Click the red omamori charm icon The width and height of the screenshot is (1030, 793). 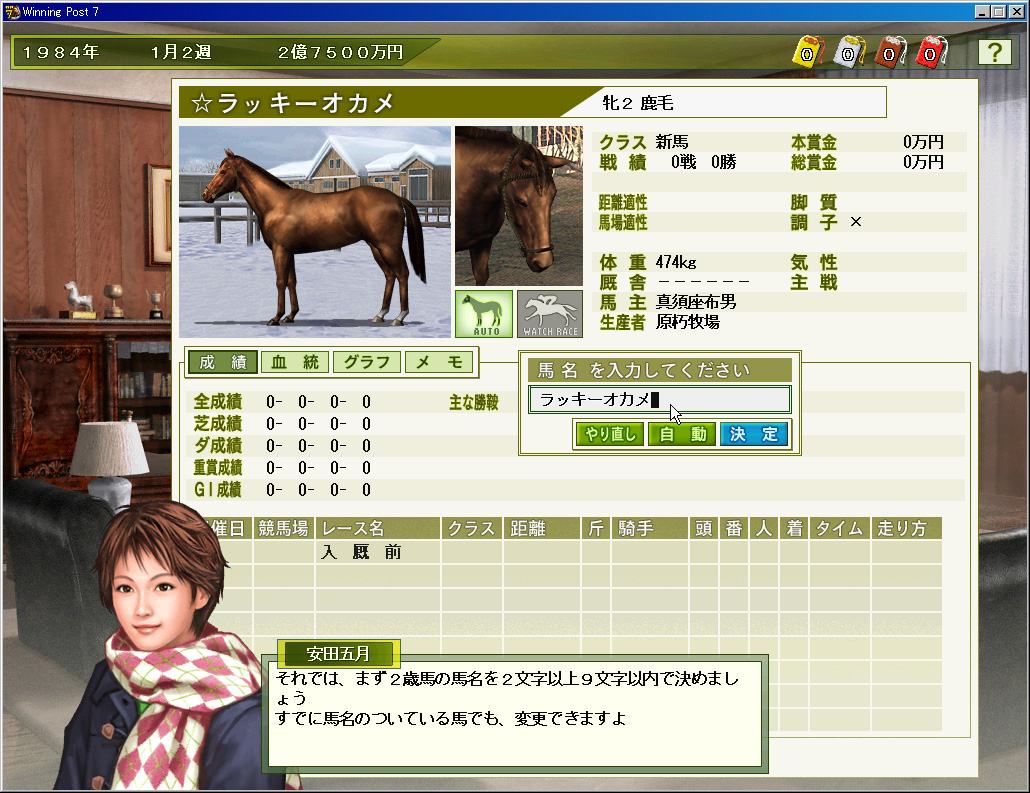[x=931, y=52]
